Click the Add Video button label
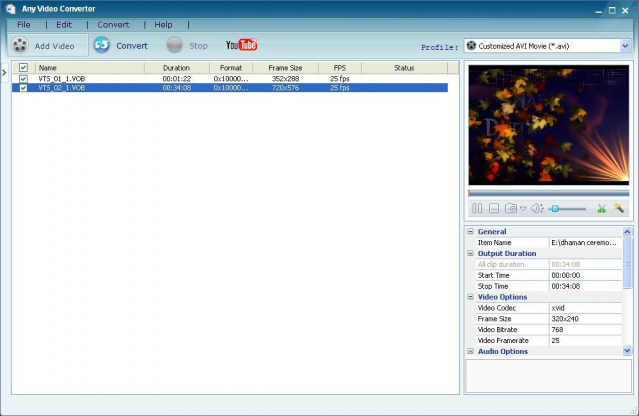The width and height of the screenshot is (639, 416). [54, 46]
